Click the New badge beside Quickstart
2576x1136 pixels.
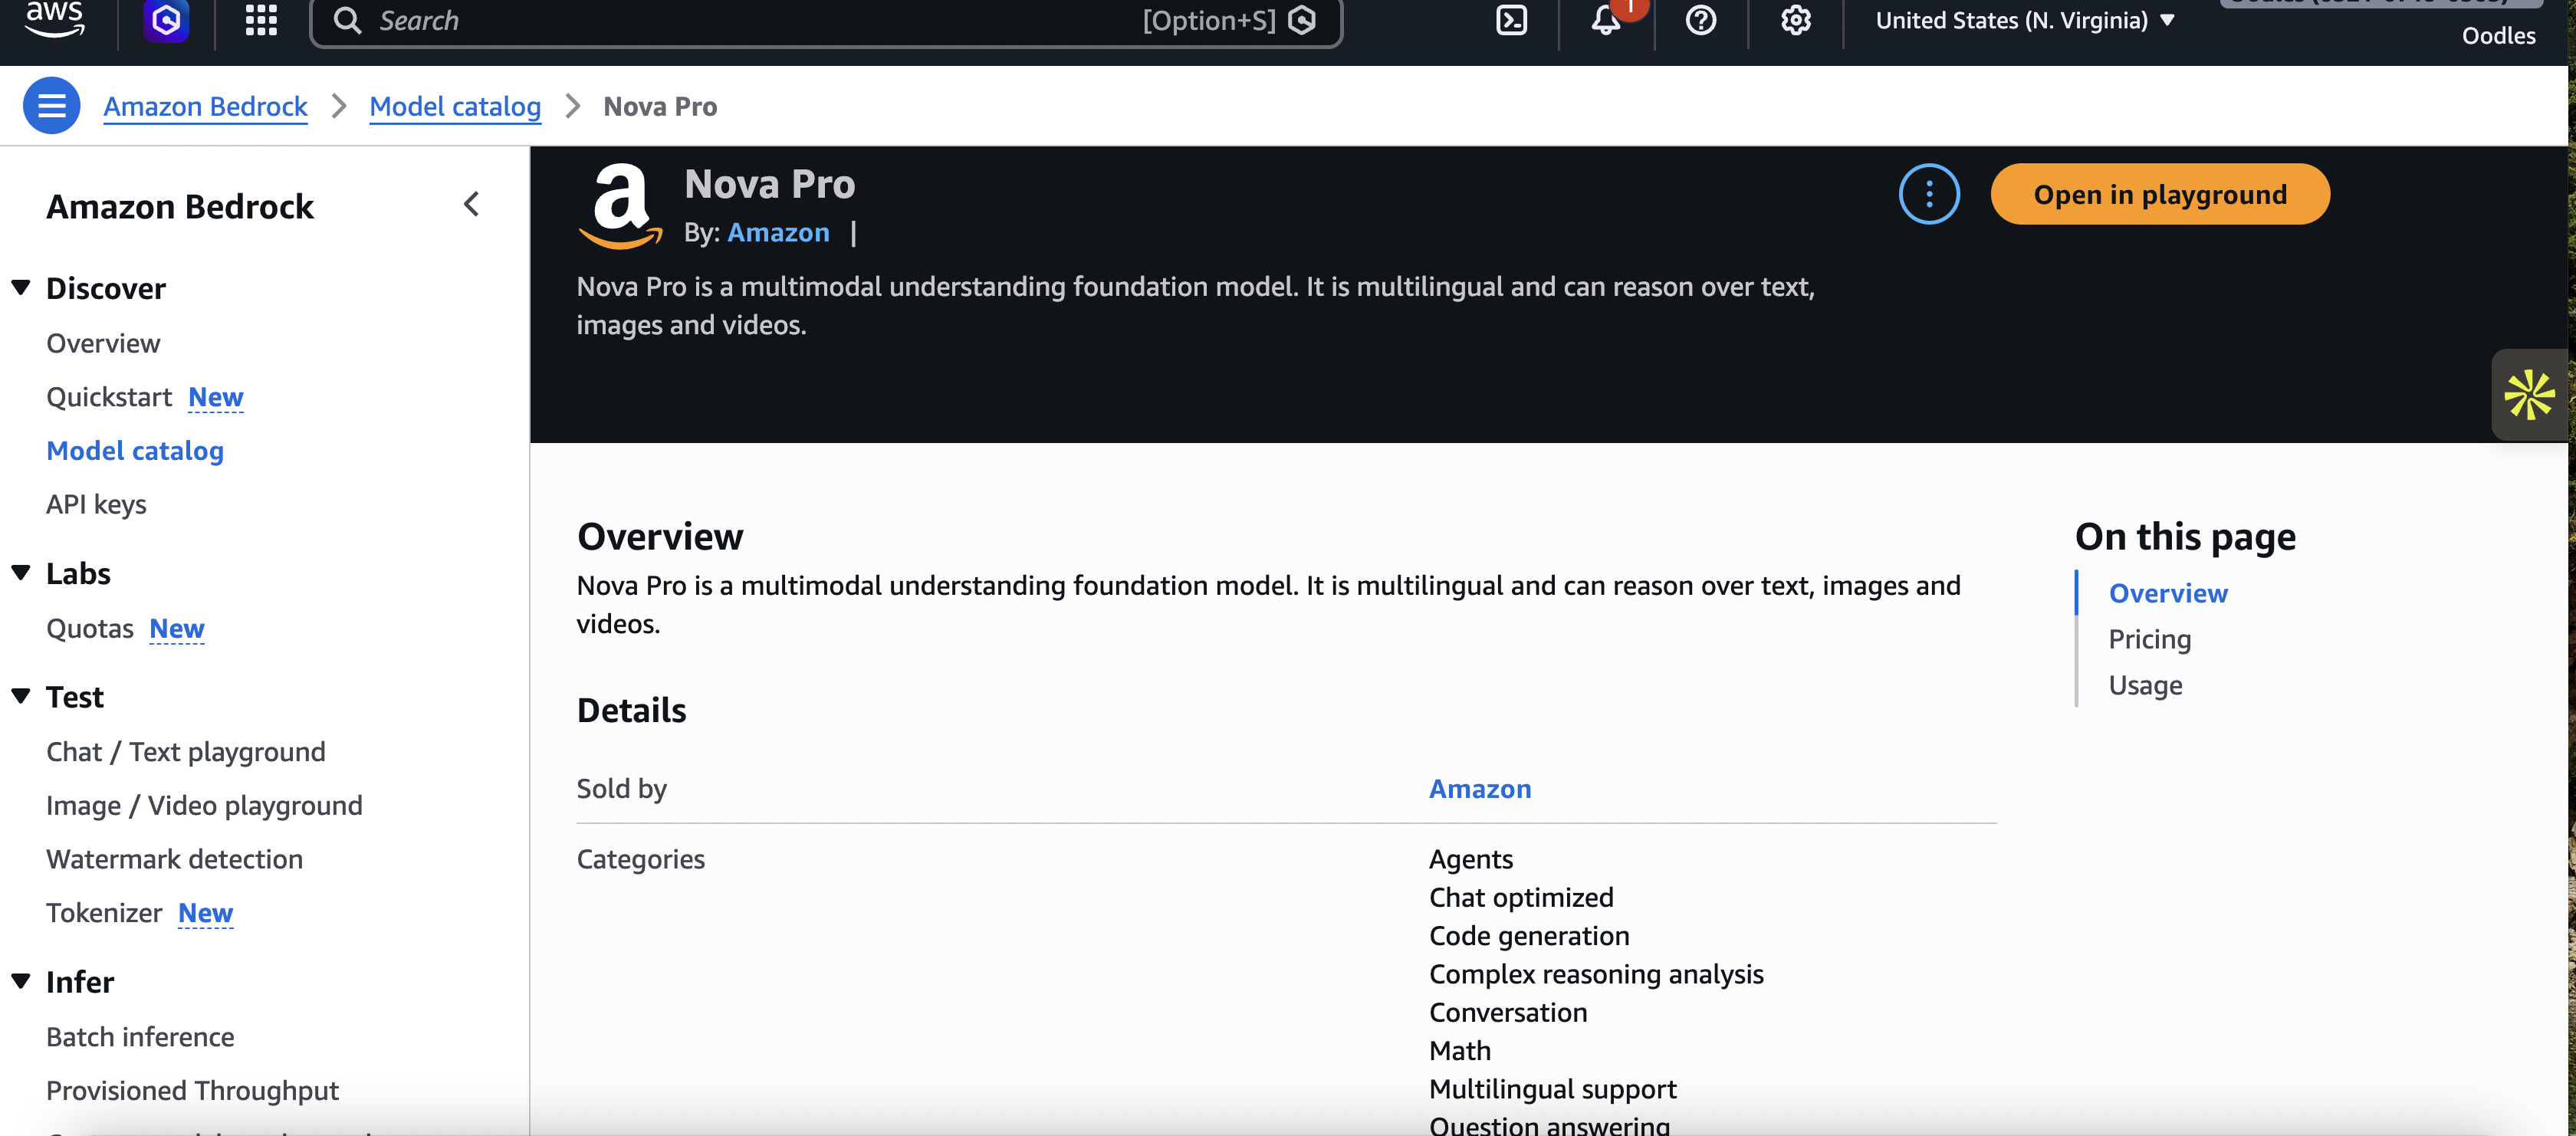pyautogui.click(x=216, y=397)
